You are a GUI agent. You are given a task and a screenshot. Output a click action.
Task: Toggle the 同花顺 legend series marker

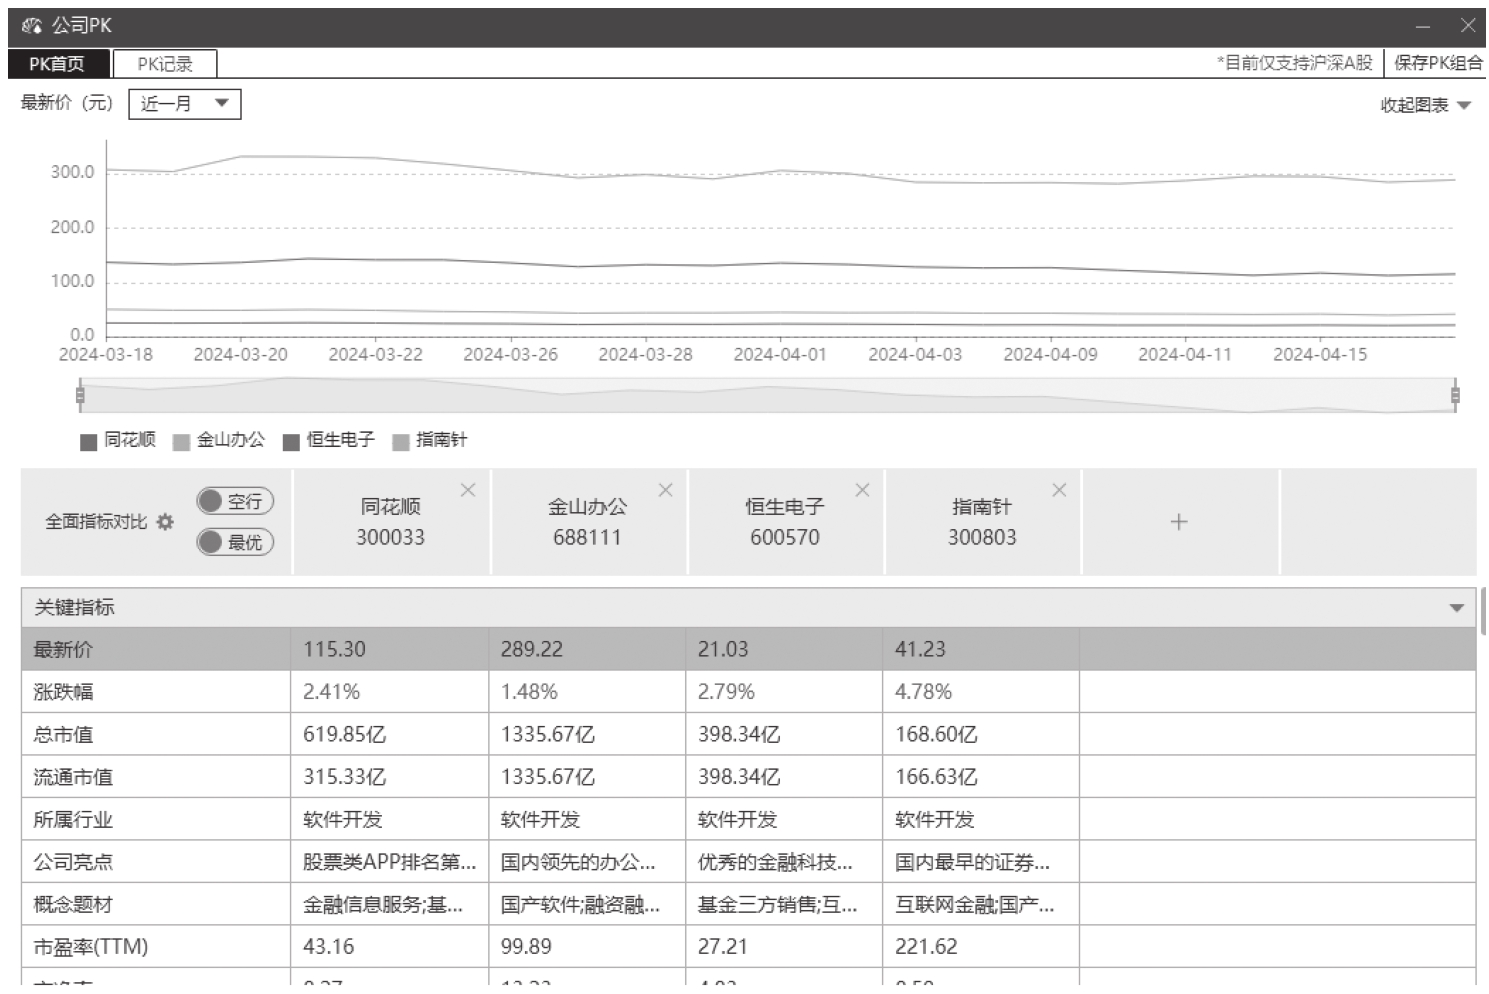click(88, 442)
